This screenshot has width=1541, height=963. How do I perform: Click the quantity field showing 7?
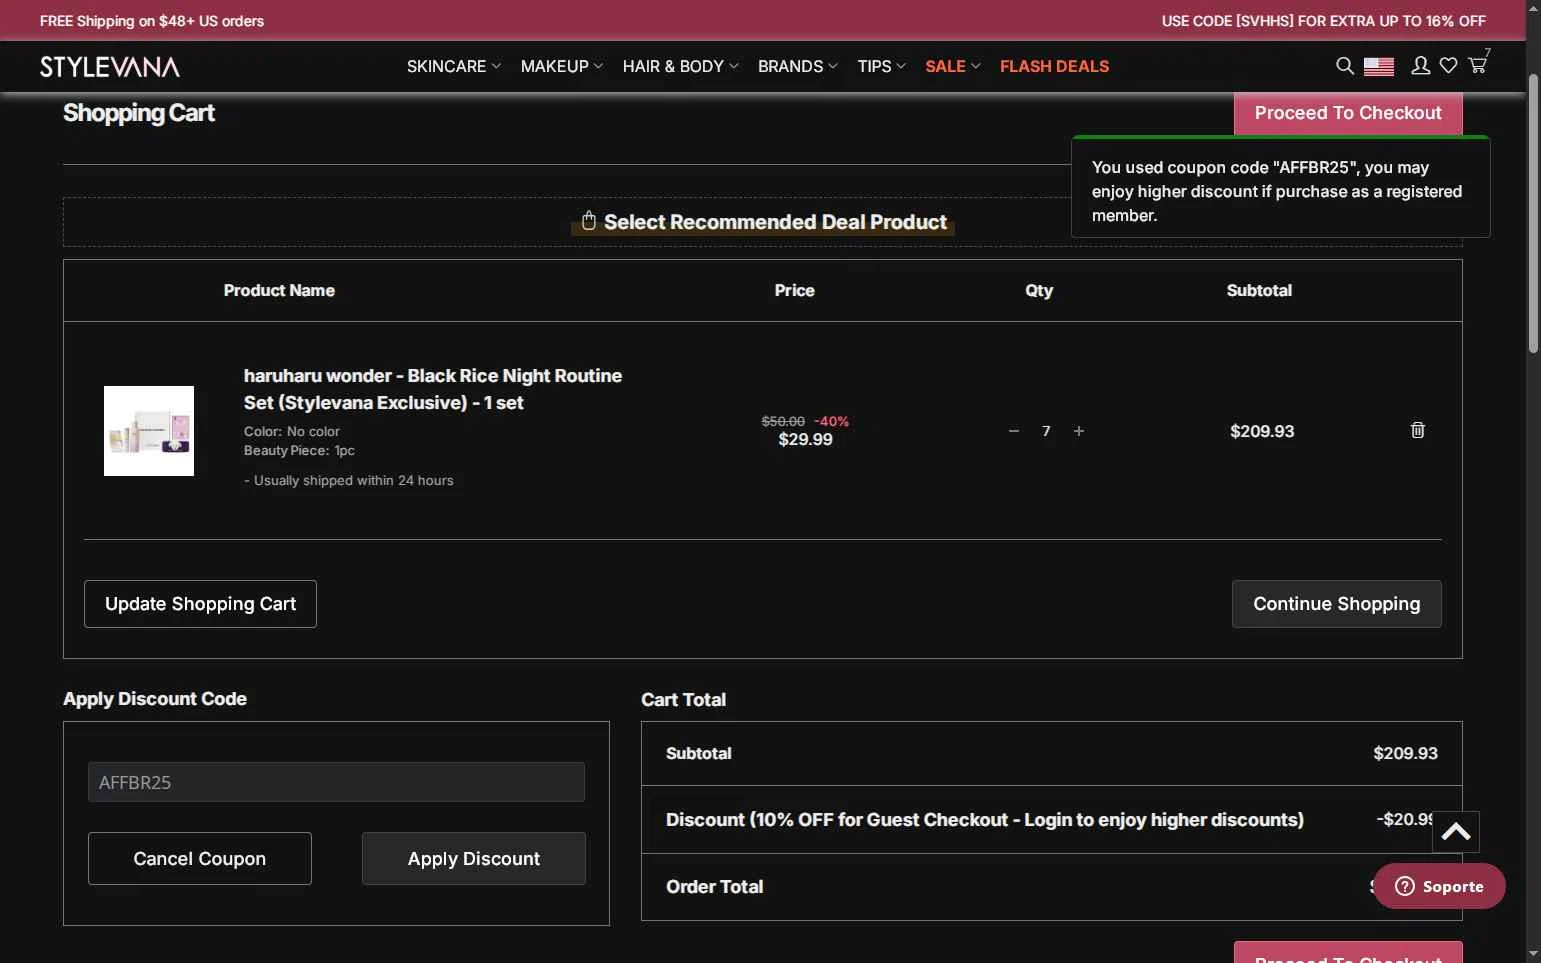coord(1046,431)
